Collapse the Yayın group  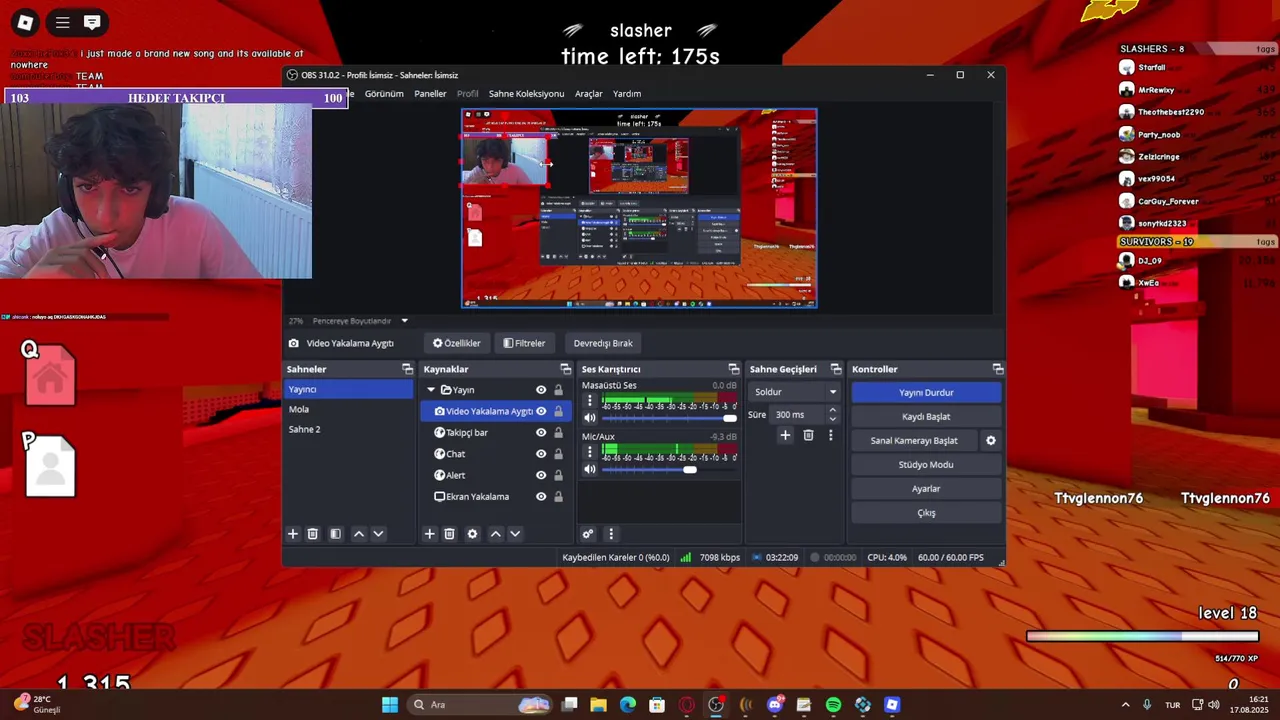pos(431,390)
